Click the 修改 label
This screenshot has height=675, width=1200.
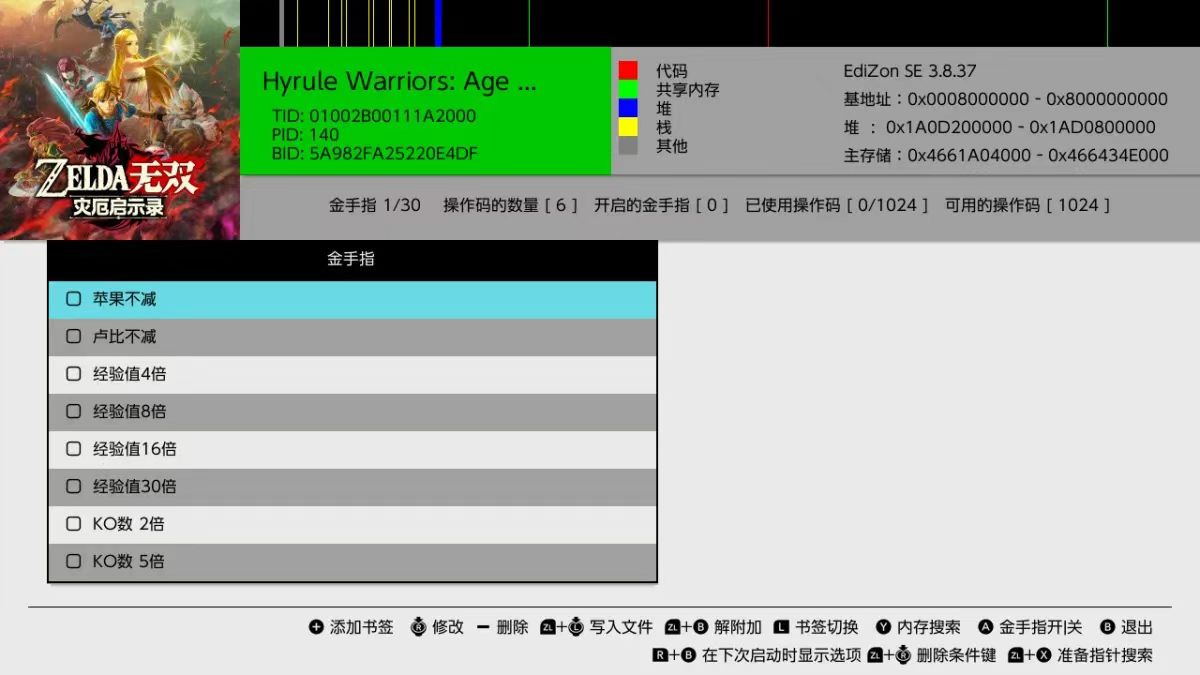[x=448, y=627]
